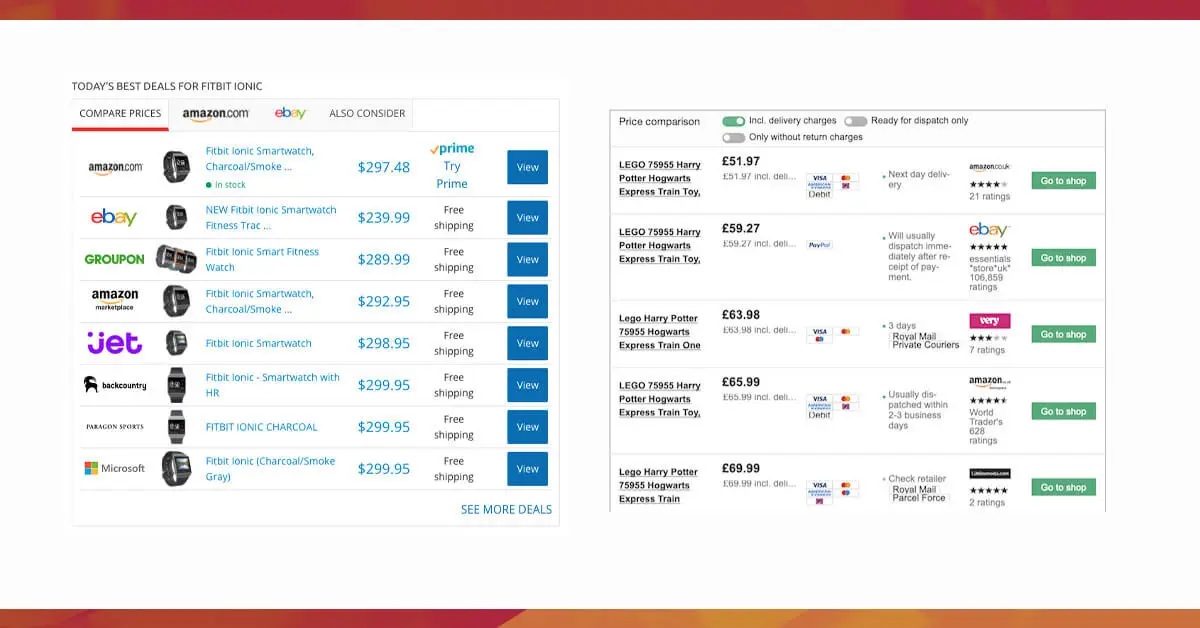Screen dimensions: 1200x628
Task: Click Go to shop for the £69.99 offer
Action: (1063, 487)
